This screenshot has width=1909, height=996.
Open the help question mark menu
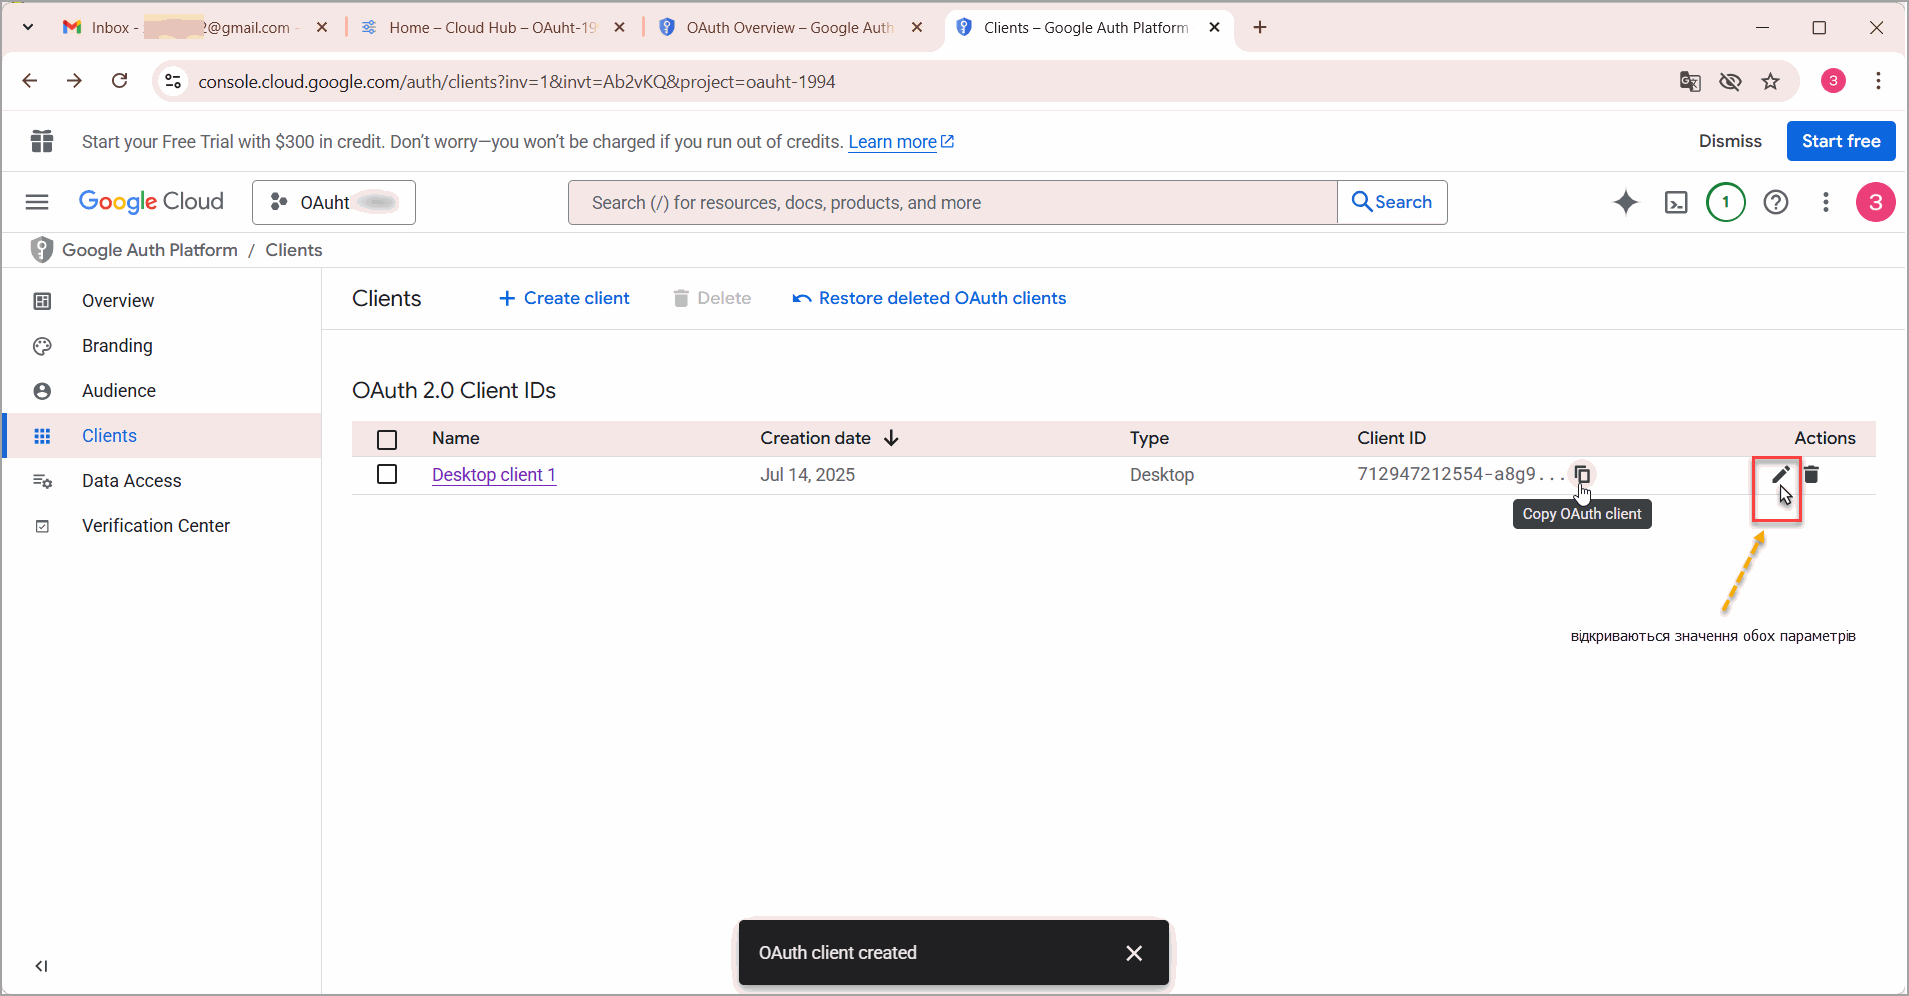pos(1776,203)
